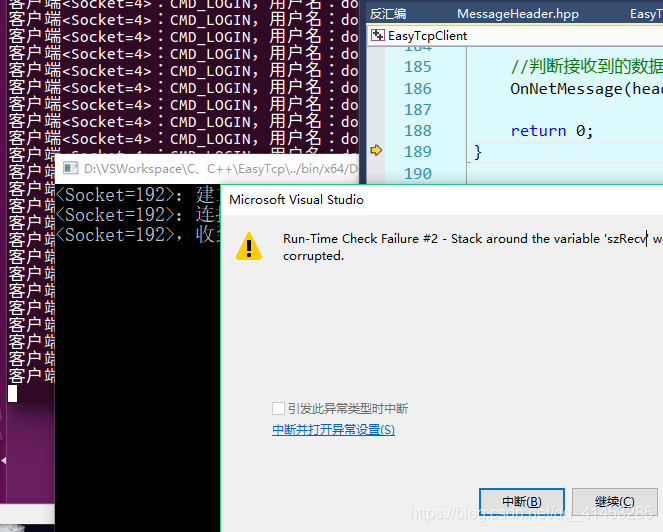Switch to the 反汇编 tab

coord(388,14)
